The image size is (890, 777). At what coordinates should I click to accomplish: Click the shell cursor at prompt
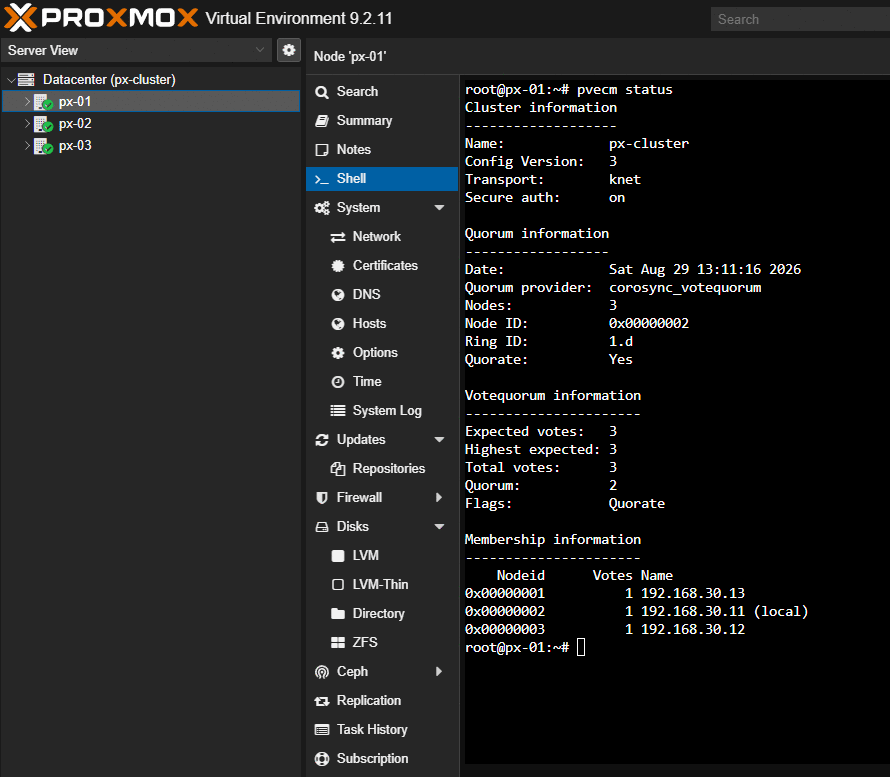(x=581, y=648)
